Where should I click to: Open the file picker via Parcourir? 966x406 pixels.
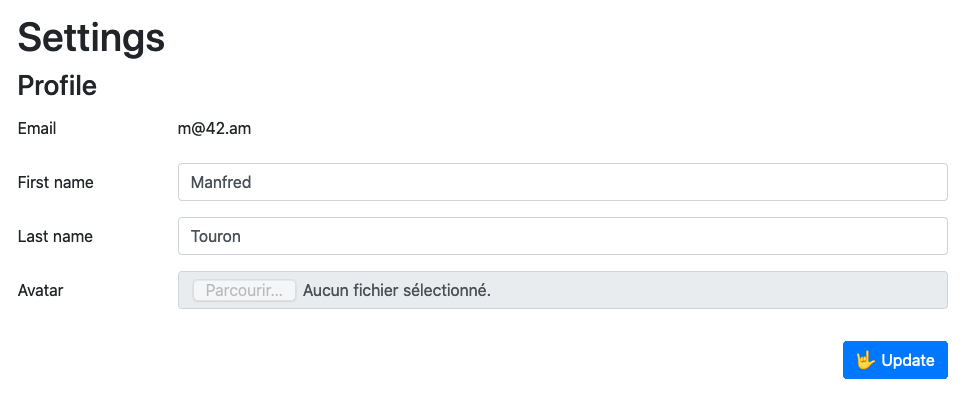[x=244, y=291]
